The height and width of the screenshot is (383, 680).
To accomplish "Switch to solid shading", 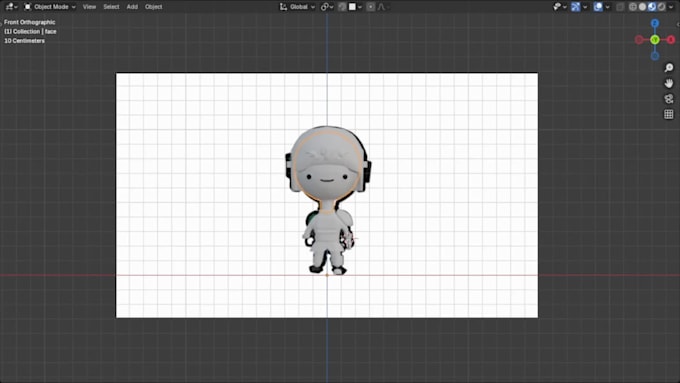I will click(642, 7).
